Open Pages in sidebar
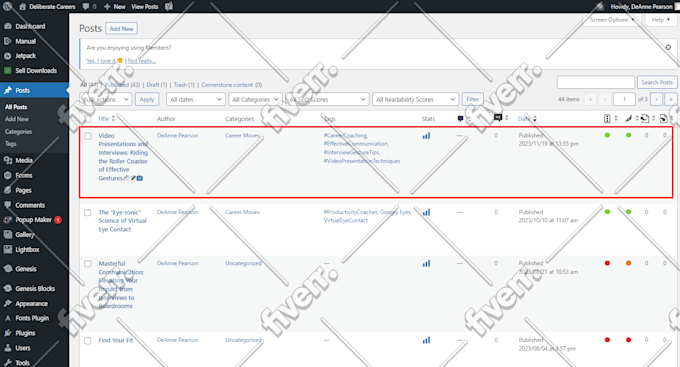 pos(23,190)
